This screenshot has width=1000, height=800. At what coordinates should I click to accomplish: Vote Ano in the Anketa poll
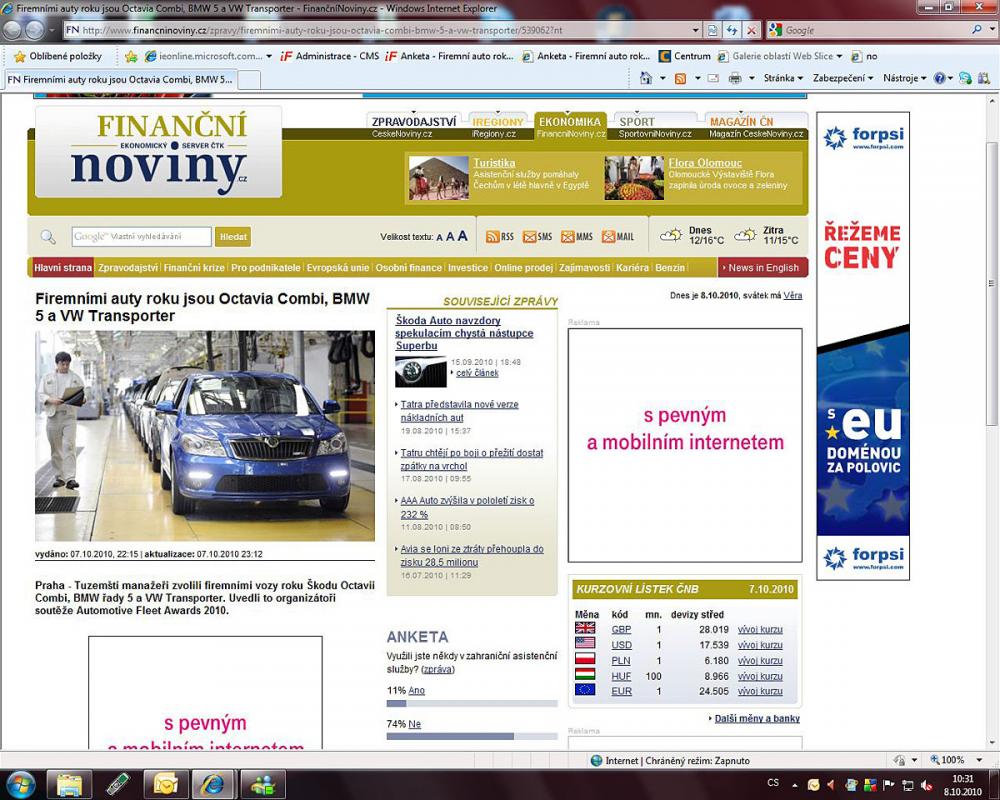tap(416, 690)
